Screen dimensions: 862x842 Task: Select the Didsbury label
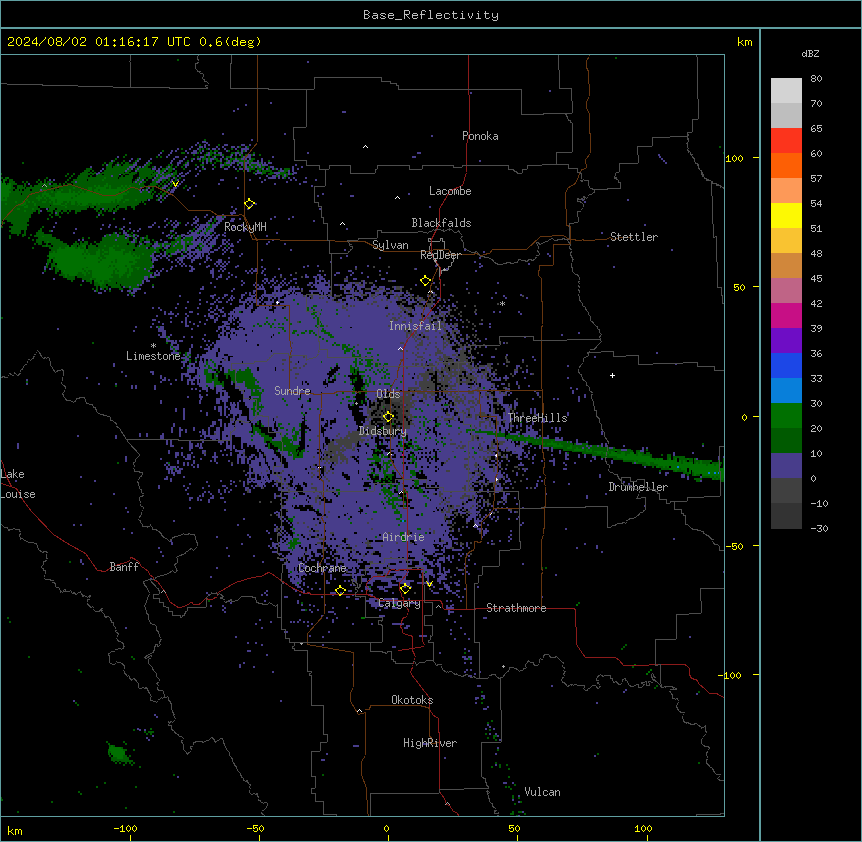383,431
